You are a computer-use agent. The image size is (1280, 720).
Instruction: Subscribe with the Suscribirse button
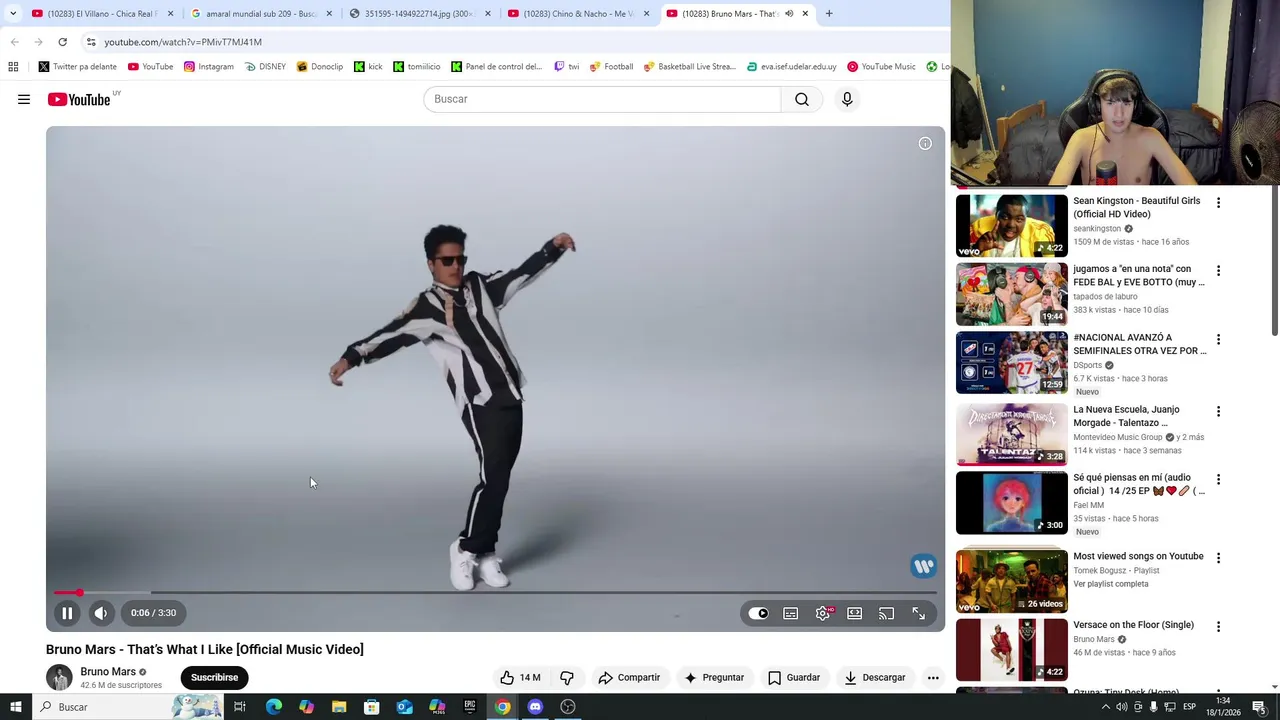[215, 677]
